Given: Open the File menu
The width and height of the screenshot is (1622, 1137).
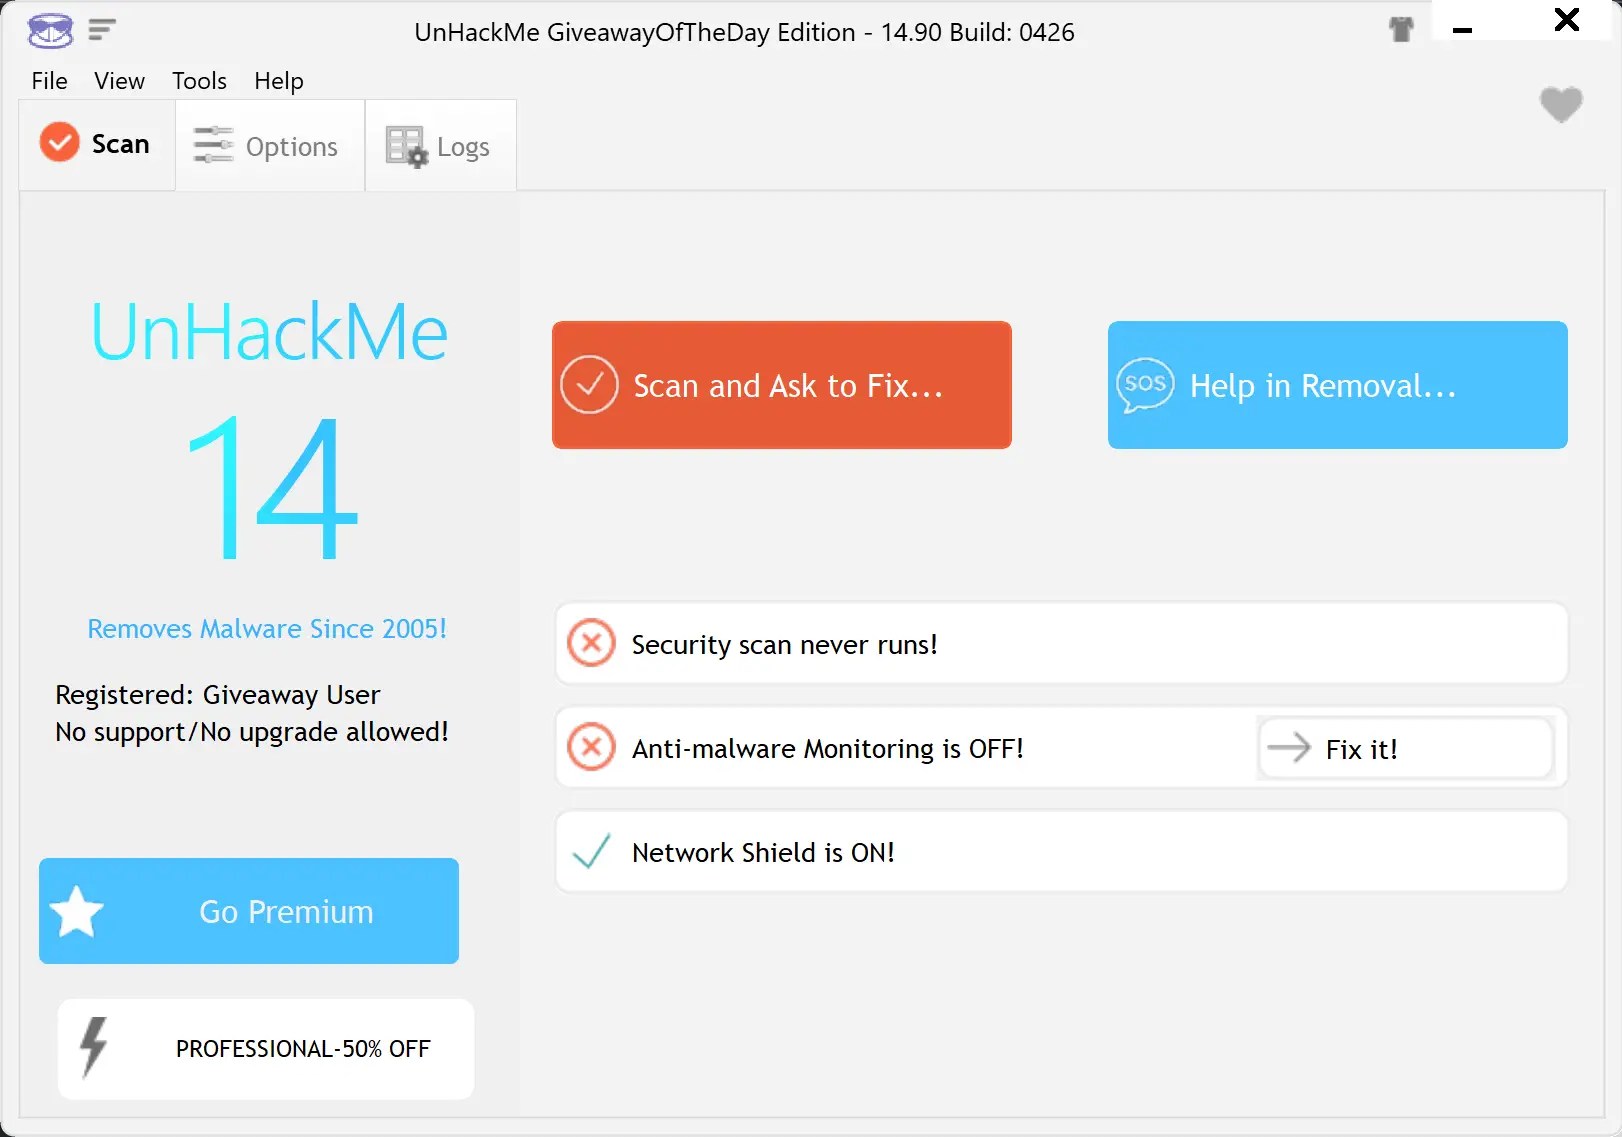Looking at the screenshot, I should (48, 81).
